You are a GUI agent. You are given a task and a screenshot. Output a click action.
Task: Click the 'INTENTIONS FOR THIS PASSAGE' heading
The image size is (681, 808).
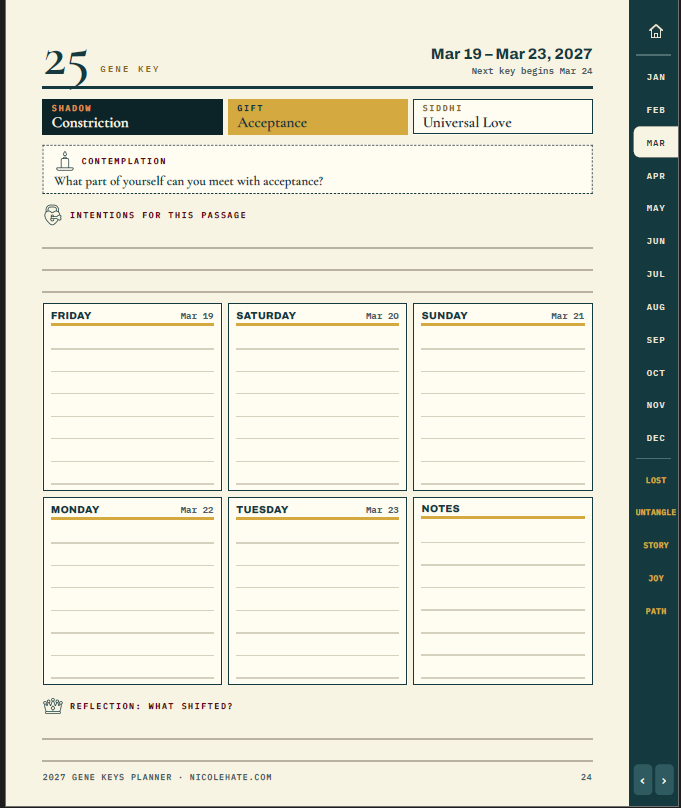click(158, 215)
